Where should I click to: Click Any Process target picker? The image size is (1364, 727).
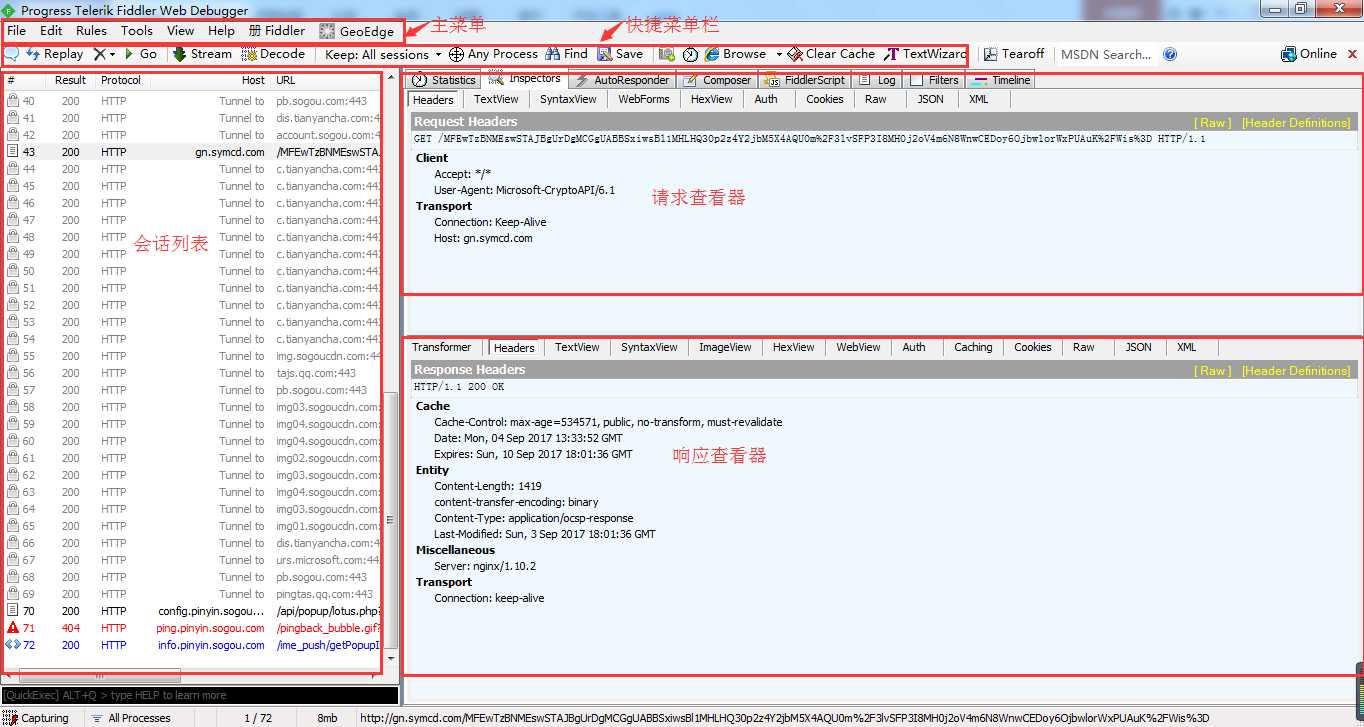click(493, 54)
